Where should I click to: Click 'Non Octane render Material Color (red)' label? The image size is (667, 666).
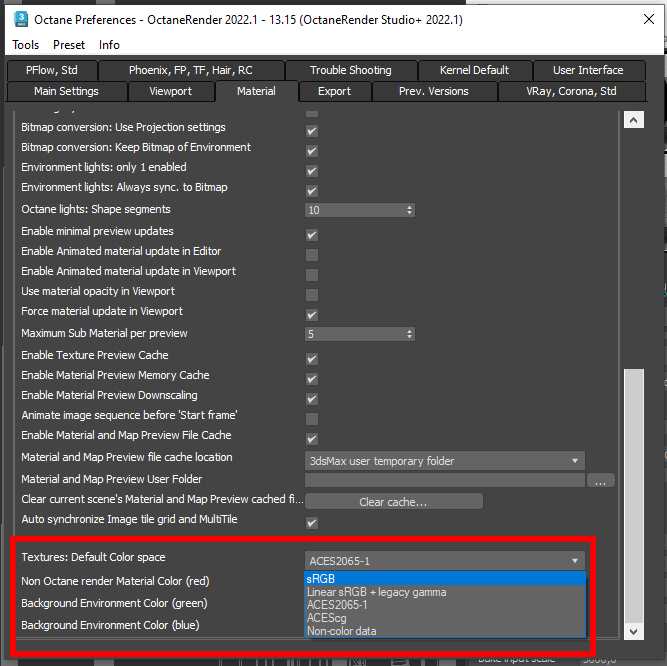point(115,581)
